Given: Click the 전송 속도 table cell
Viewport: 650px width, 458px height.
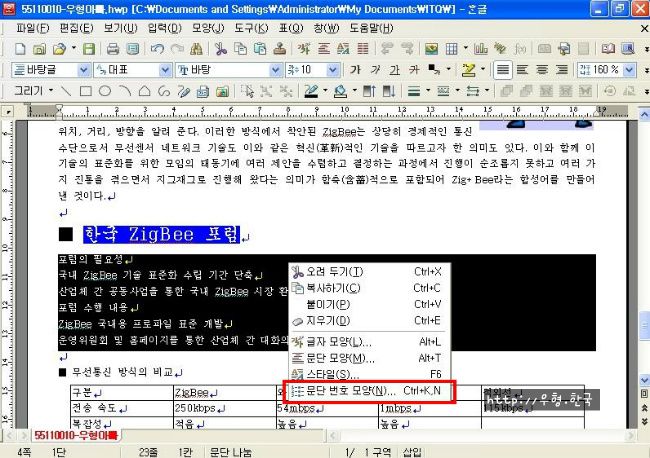Looking at the screenshot, I should click(x=122, y=408).
